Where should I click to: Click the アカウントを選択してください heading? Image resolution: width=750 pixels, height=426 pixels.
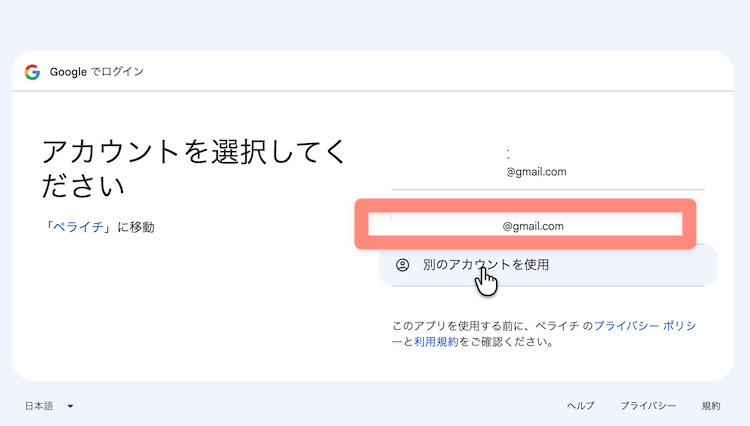[x=194, y=168]
